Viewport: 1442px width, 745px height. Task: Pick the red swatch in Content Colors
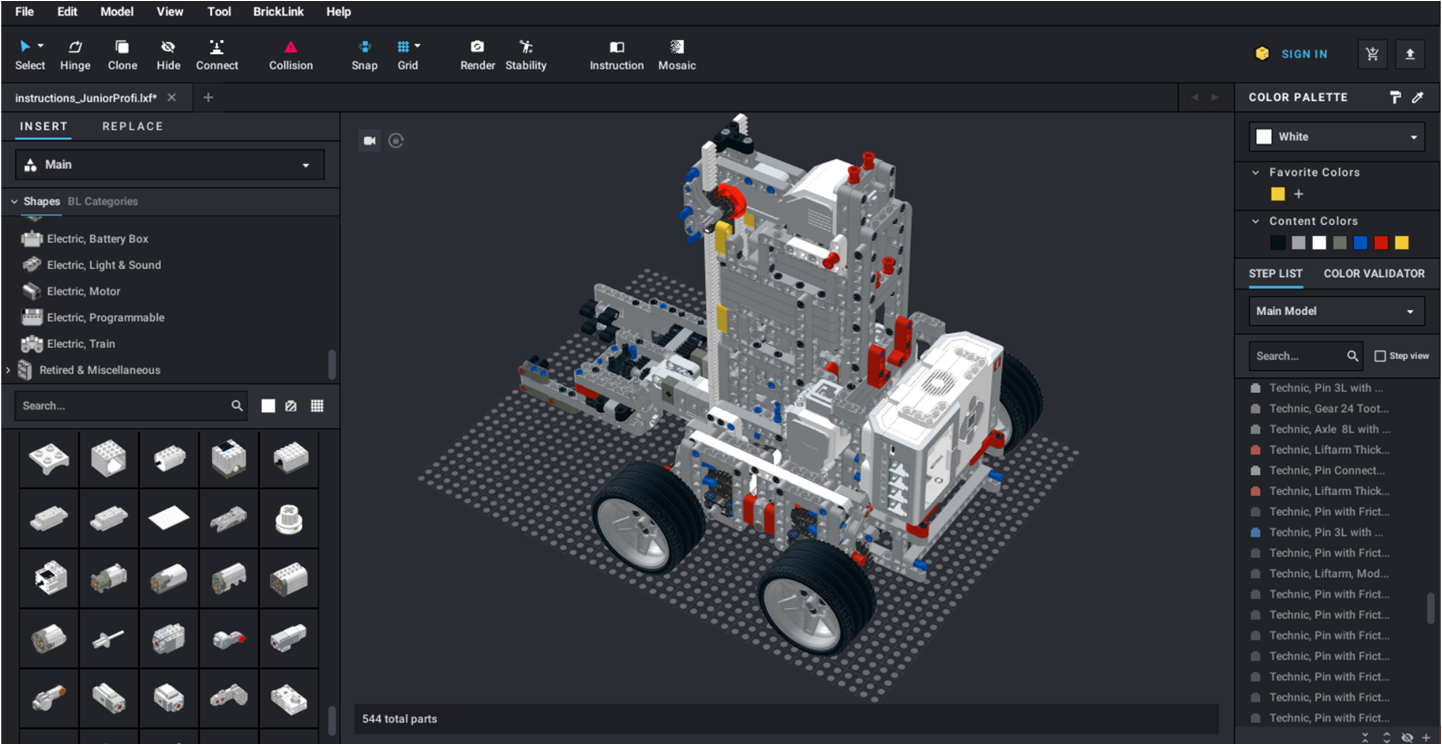[1381, 243]
